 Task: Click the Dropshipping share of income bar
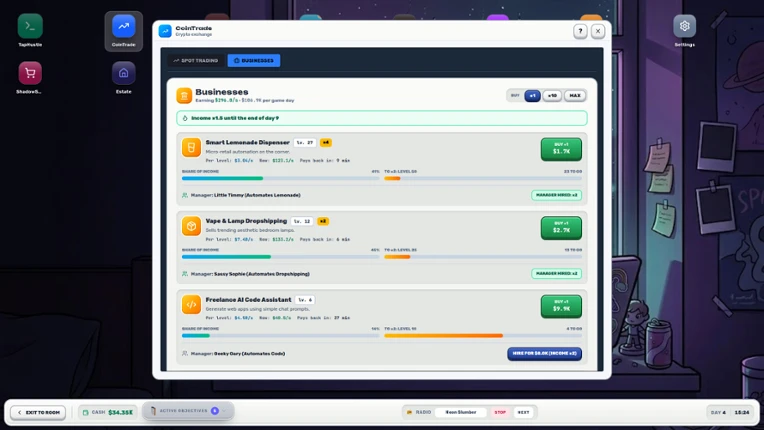(281, 257)
